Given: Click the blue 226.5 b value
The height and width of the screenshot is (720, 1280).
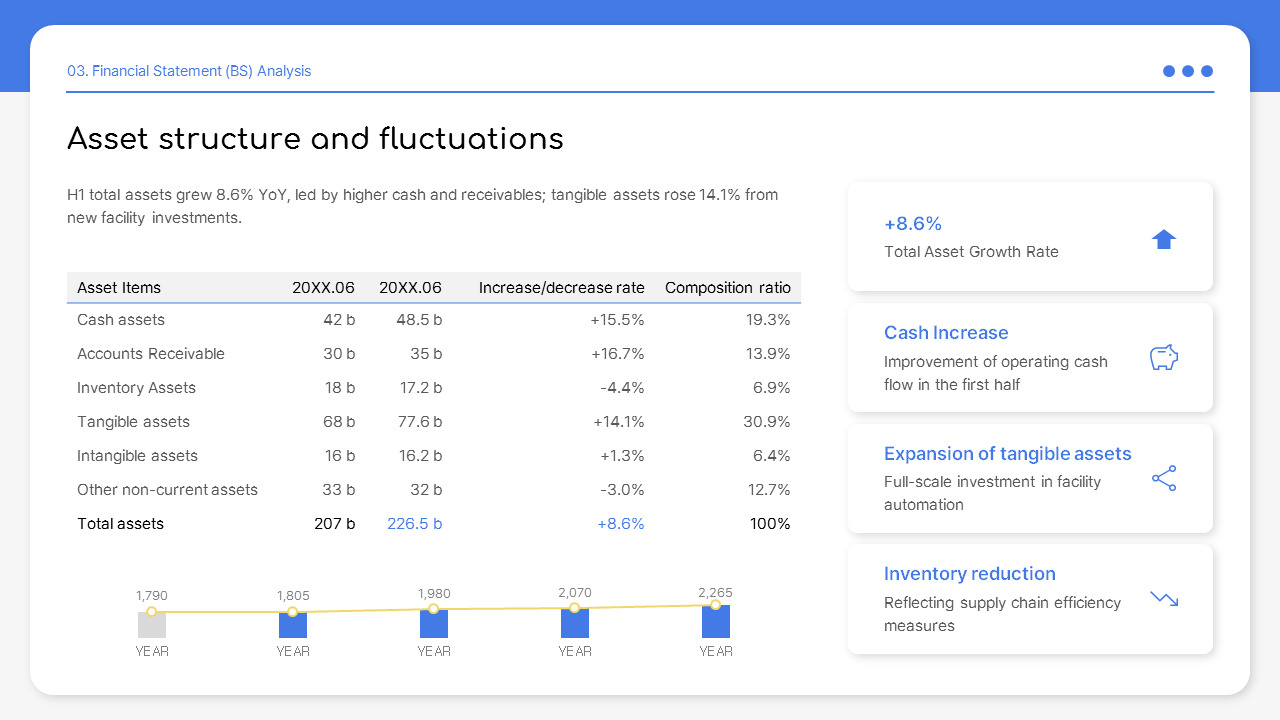Looking at the screenshot, I should click(x=414, y=523).
